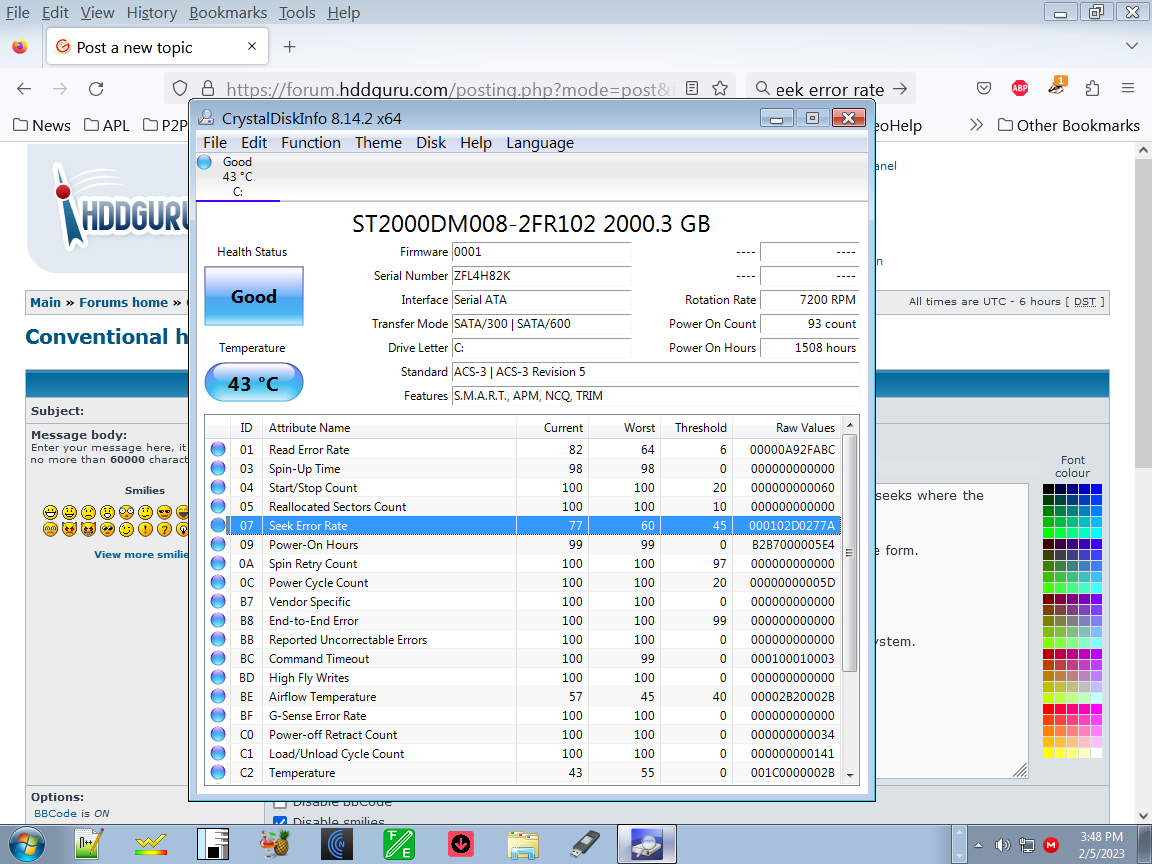Click the Serial Number field ZFL4H82K
The height and width of the screenshot is (864, 1152).
pos(541,276)
